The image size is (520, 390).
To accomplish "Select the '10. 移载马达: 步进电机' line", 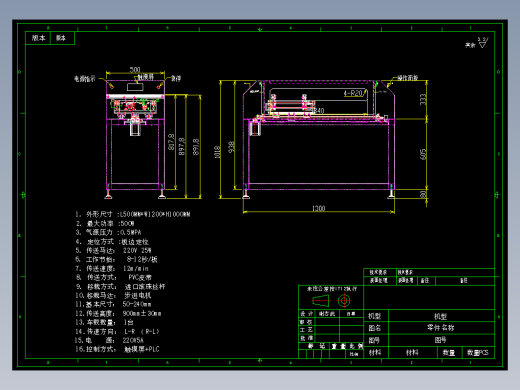I will (x=113, y=295).
